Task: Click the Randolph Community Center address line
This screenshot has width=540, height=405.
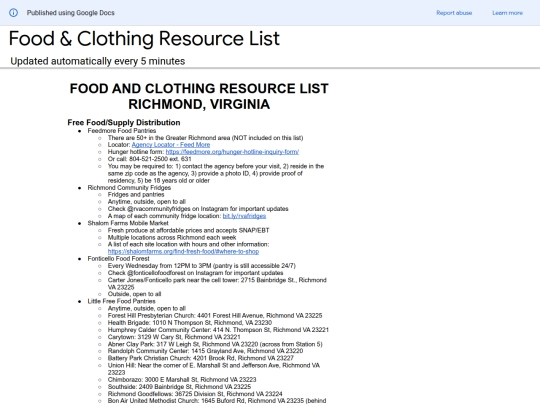Action: (x=205, y=351)
